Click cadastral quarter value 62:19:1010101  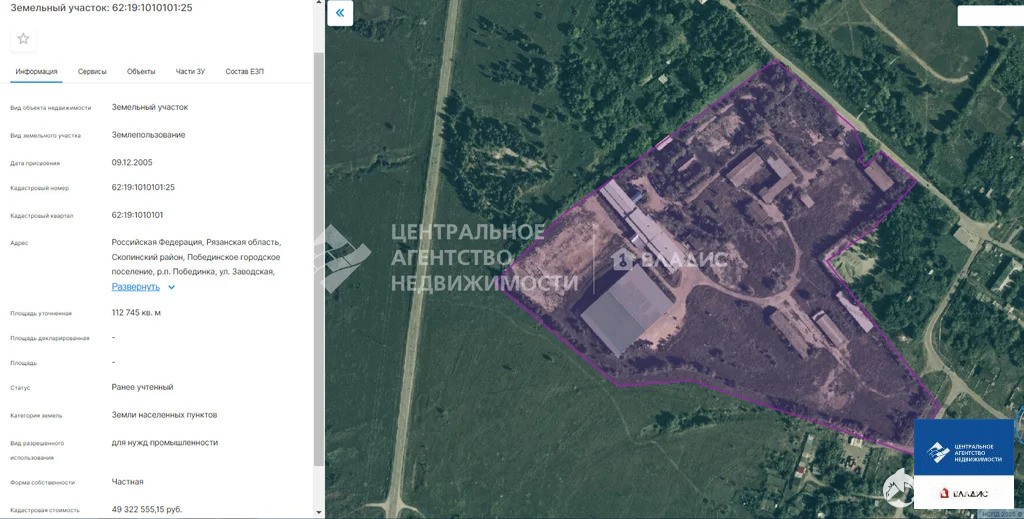pos(137,215)
